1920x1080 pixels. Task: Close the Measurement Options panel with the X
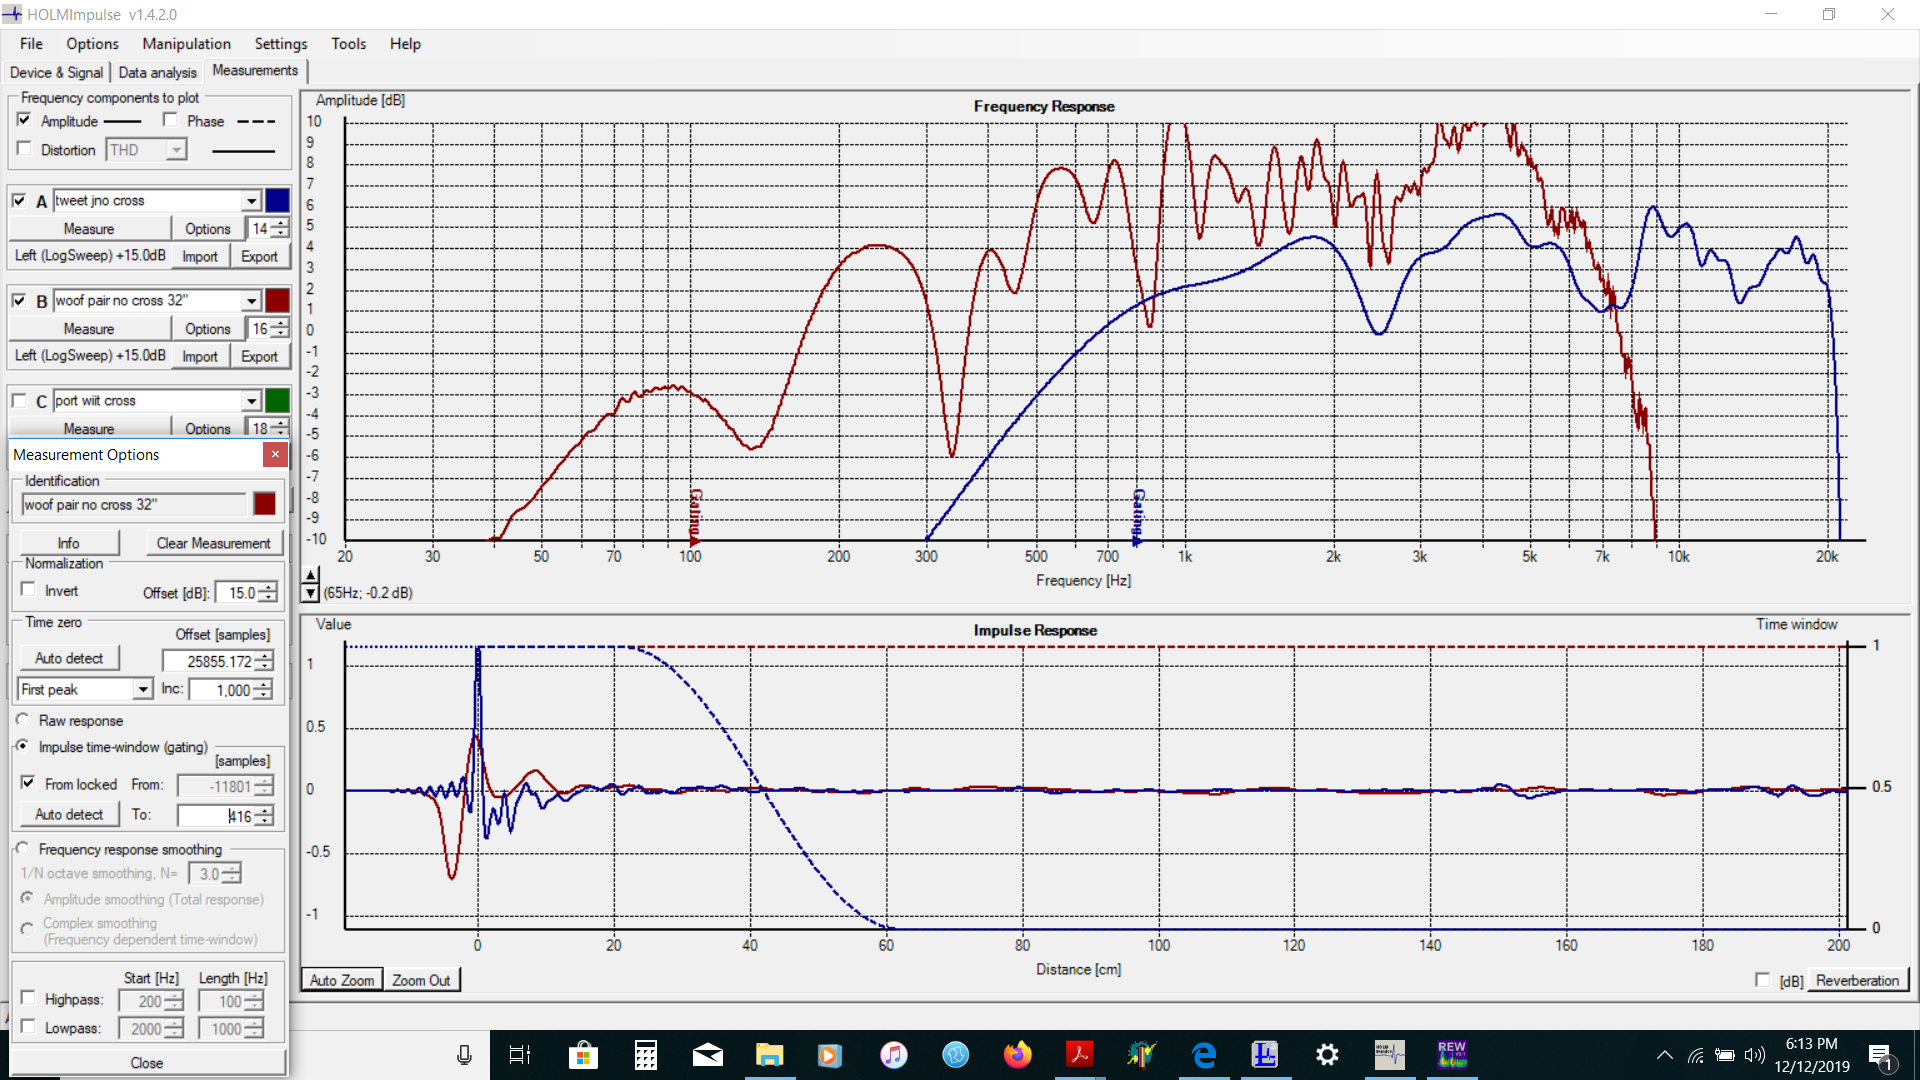point(276,454)
